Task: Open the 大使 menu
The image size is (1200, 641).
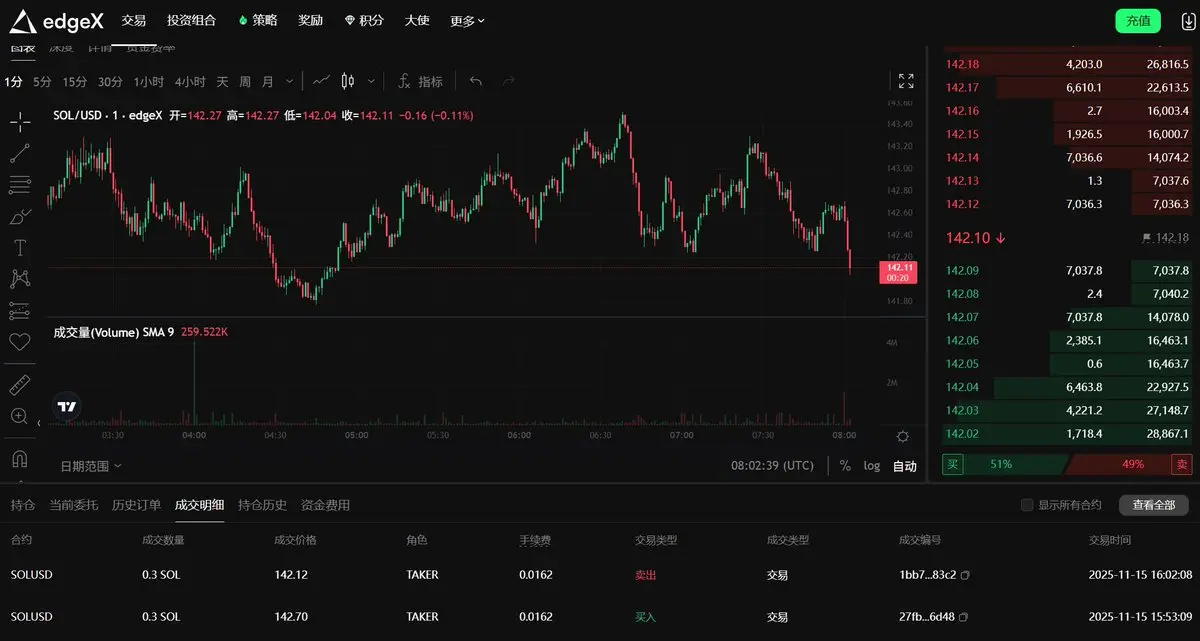Action: (417, 21)
